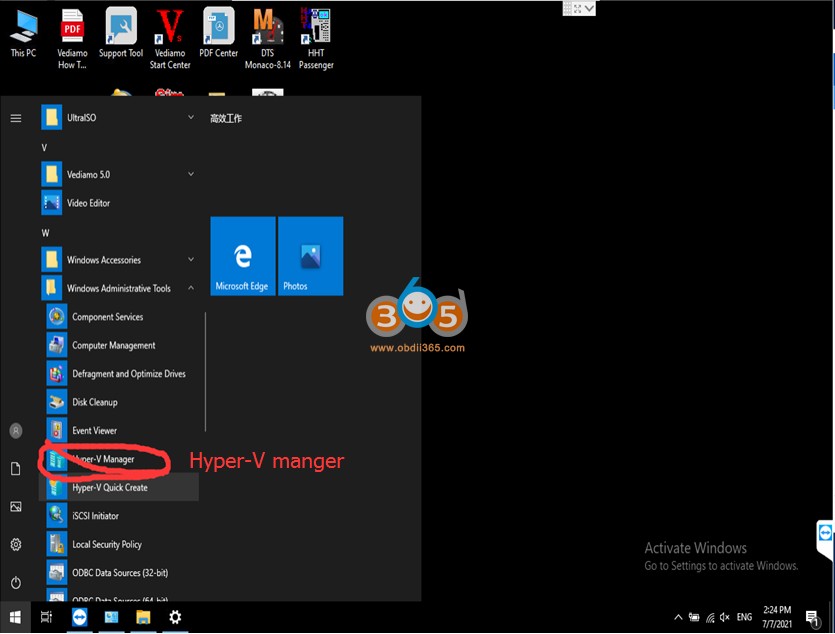Image resolution: width=835 pixels, height=634 pixels.
Task: Open Vediamo How To PDF shortcut
Action: 72,39
